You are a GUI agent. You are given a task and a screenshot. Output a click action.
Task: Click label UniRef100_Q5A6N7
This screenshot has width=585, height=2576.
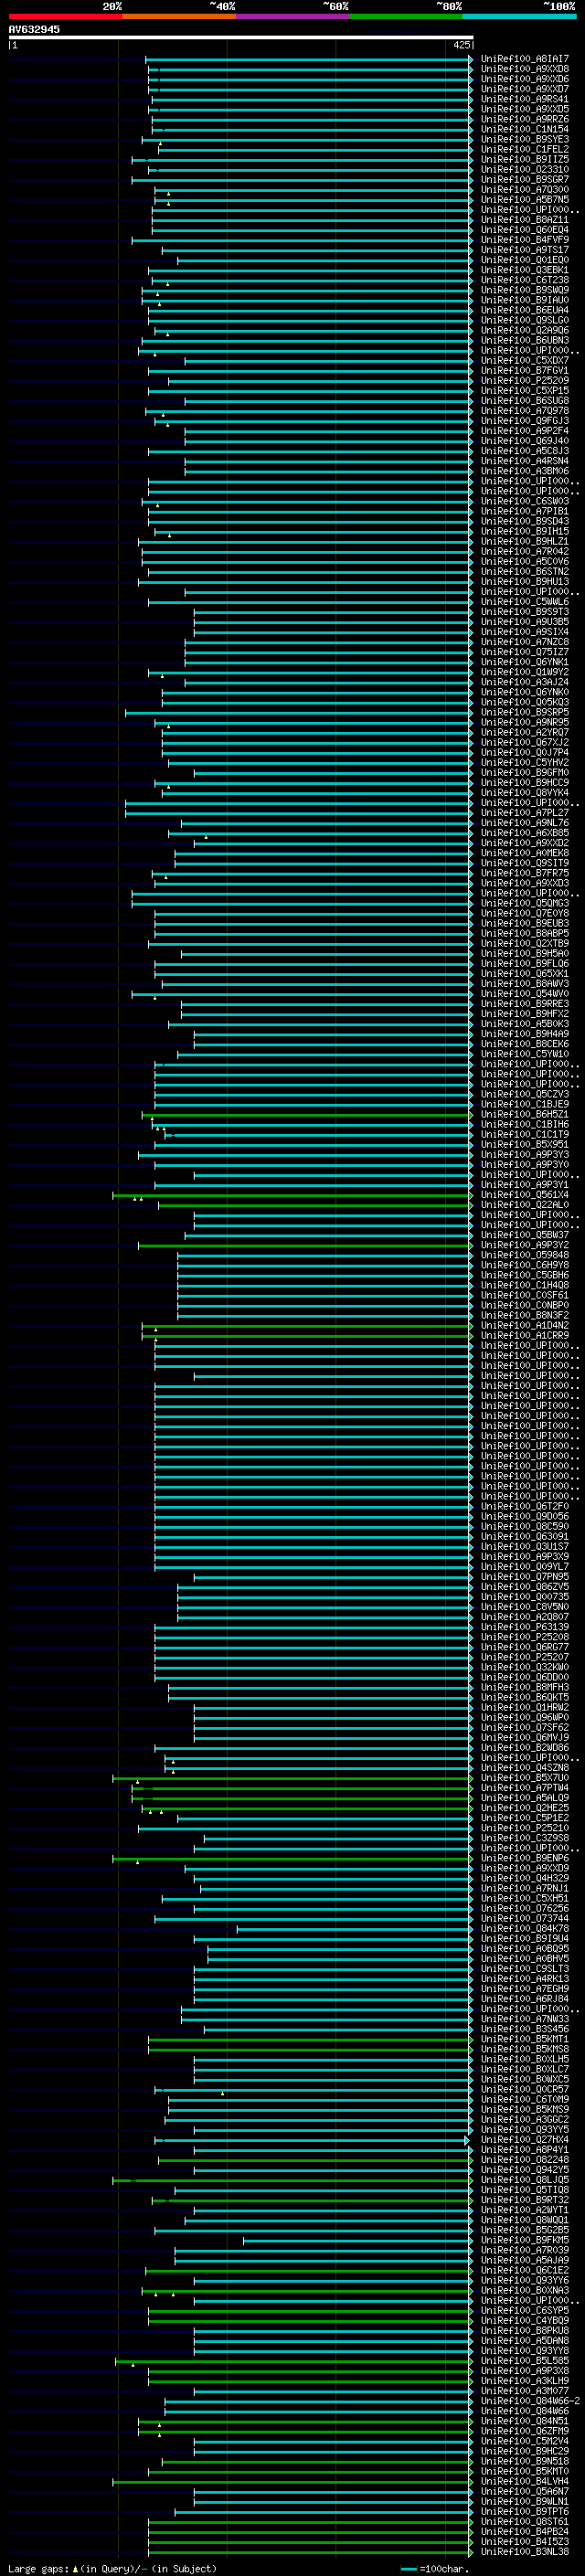click(x=525, y=2491)
